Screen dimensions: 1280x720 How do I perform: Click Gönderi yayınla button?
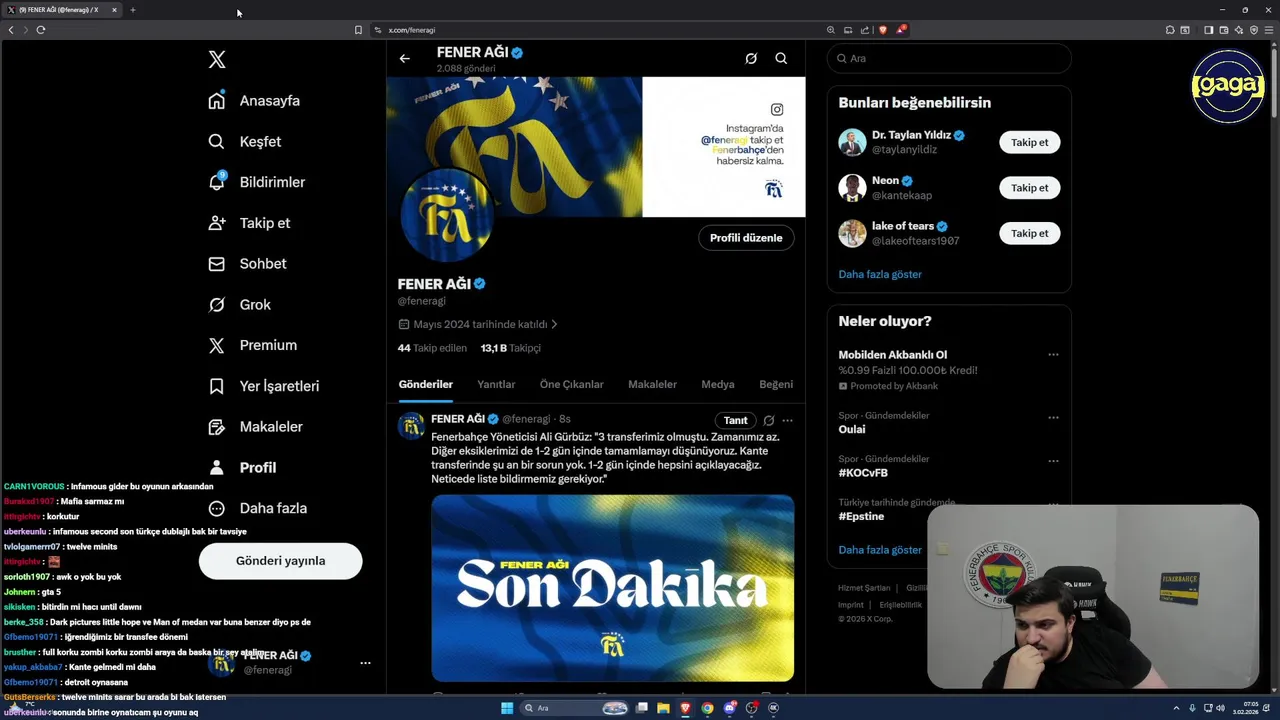click(x=280, y=561)
